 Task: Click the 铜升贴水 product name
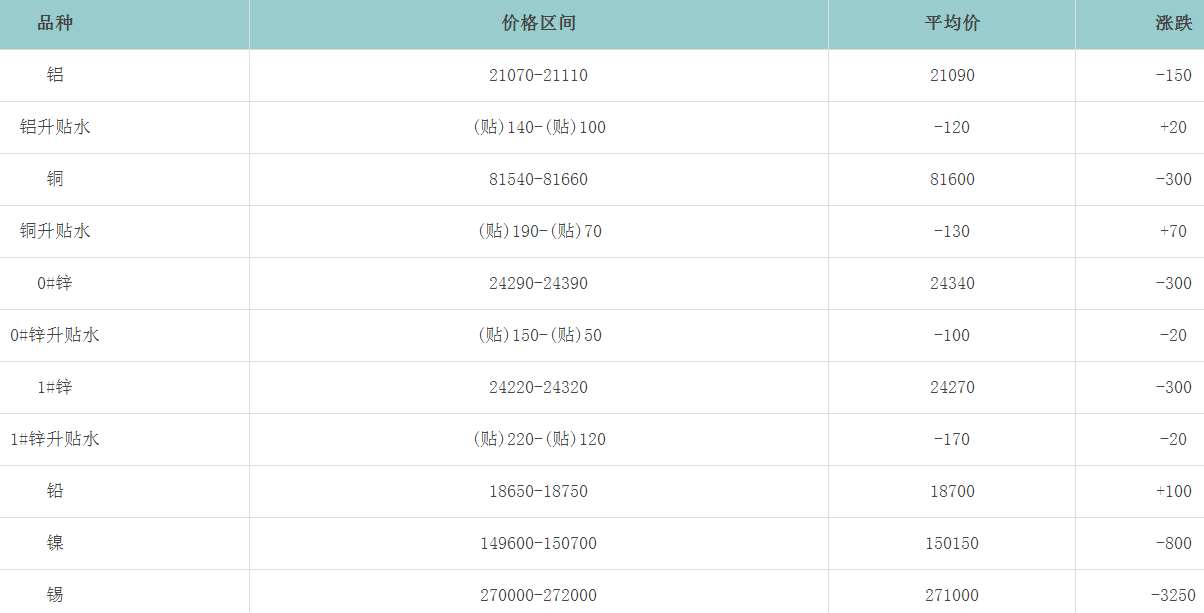(55, 231)
